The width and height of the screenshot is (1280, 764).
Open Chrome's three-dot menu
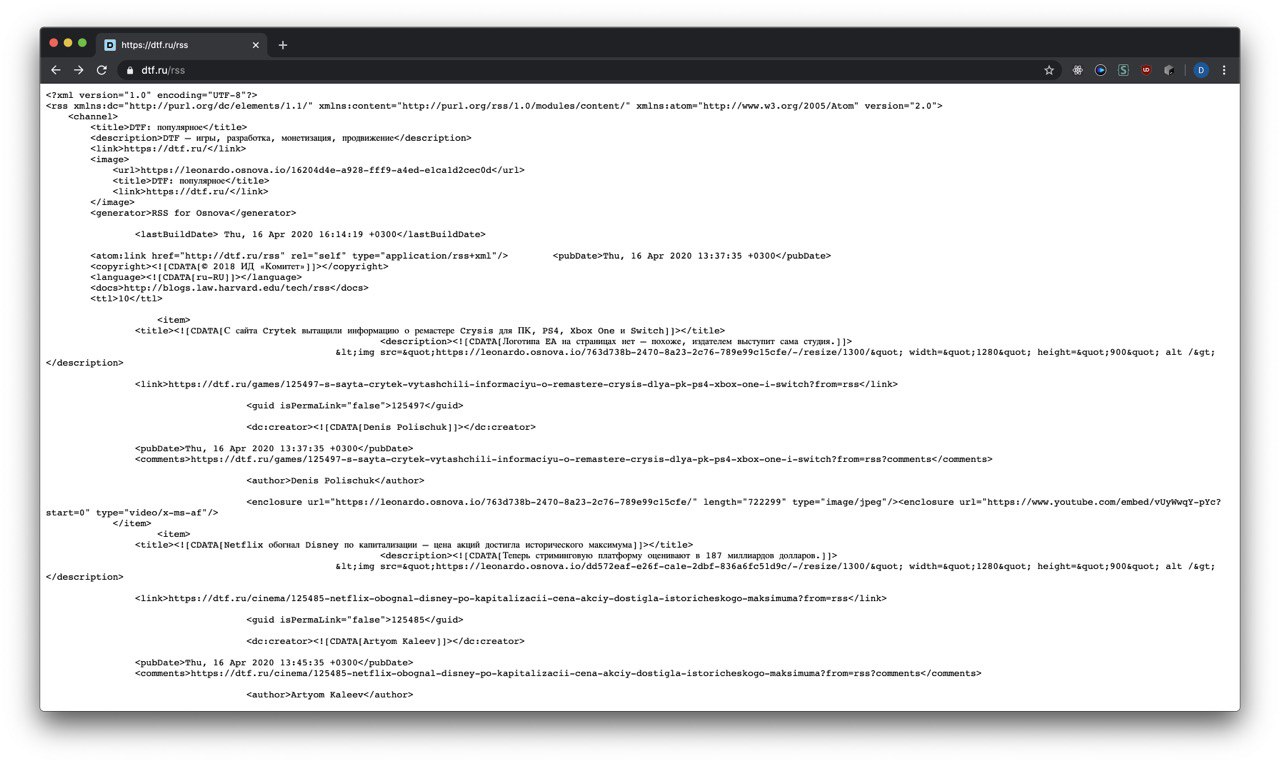point(1224,70)
